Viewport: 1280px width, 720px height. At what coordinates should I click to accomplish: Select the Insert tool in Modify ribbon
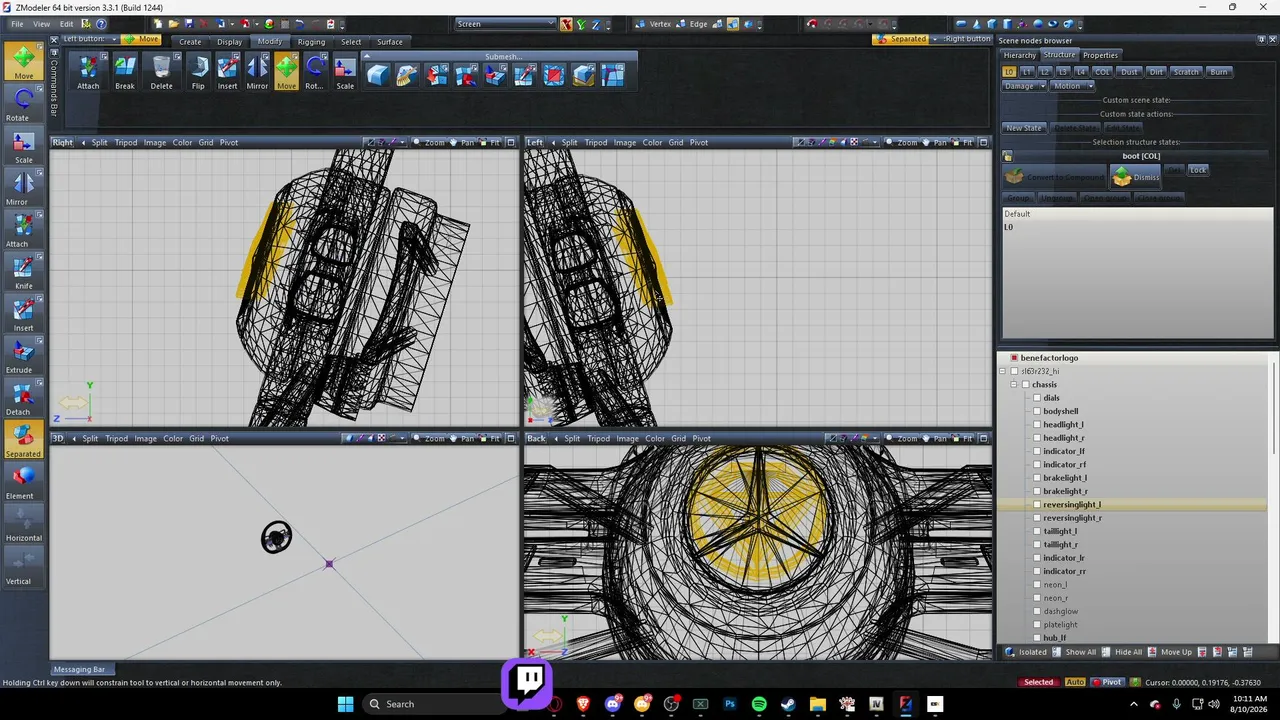point(228,72)
